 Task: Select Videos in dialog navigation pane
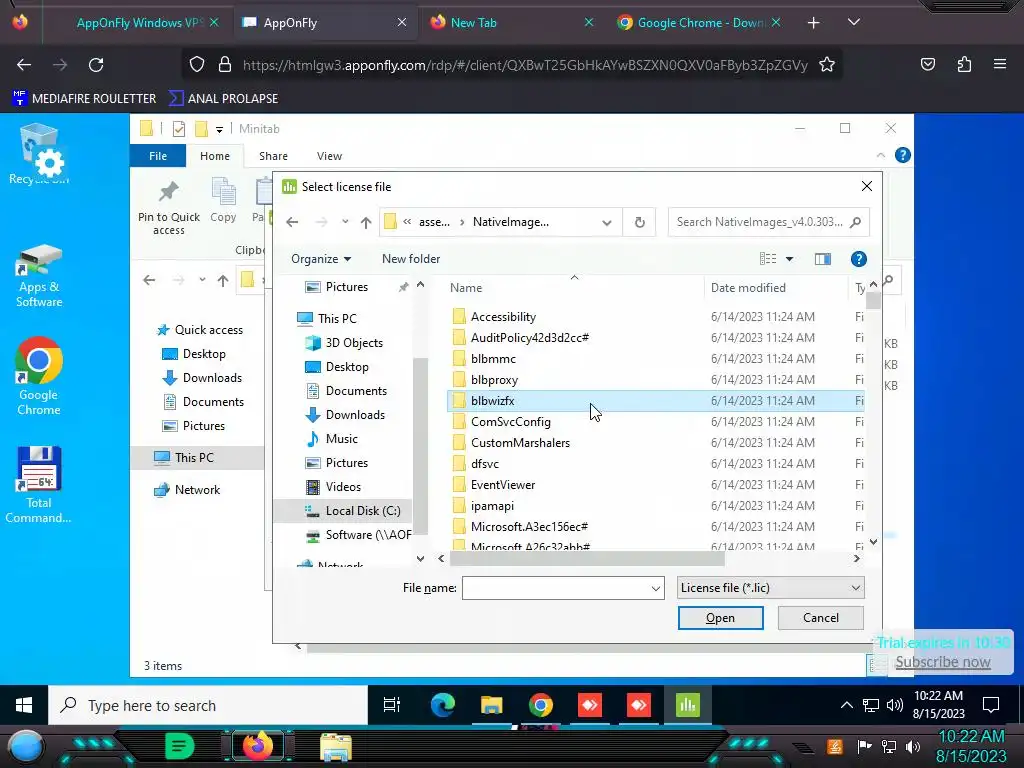tap(343, 487)
